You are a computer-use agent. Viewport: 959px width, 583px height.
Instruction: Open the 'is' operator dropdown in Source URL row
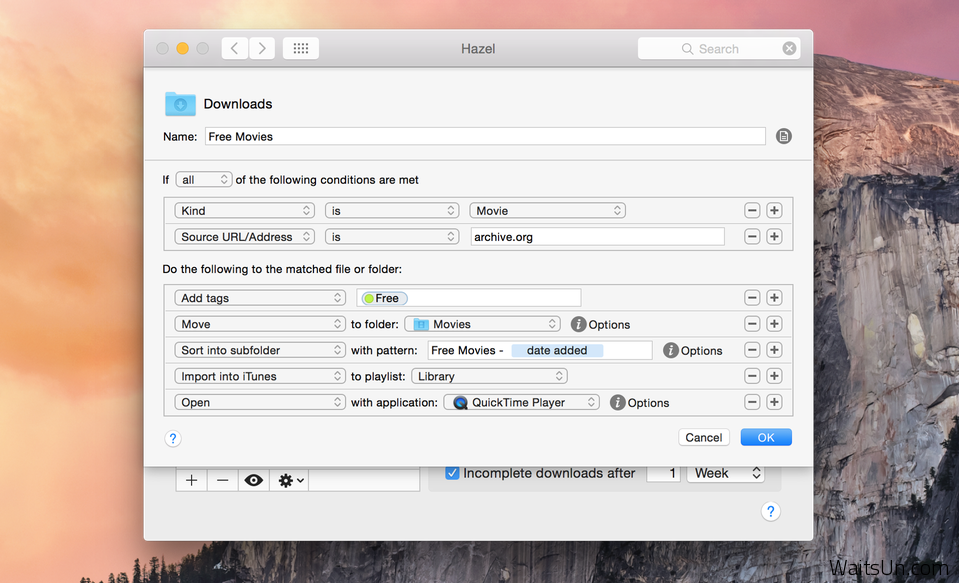click(x=392, y=237)
